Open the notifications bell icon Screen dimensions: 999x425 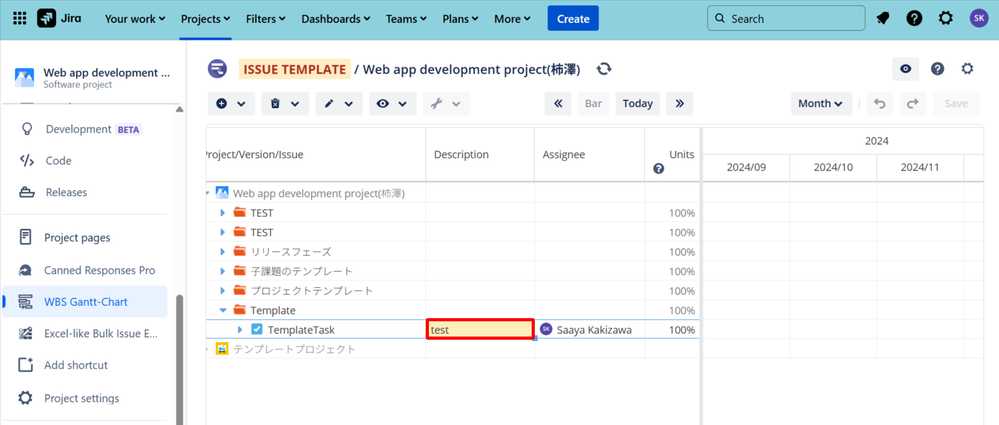pyautogui.click(x=882, y=18)
